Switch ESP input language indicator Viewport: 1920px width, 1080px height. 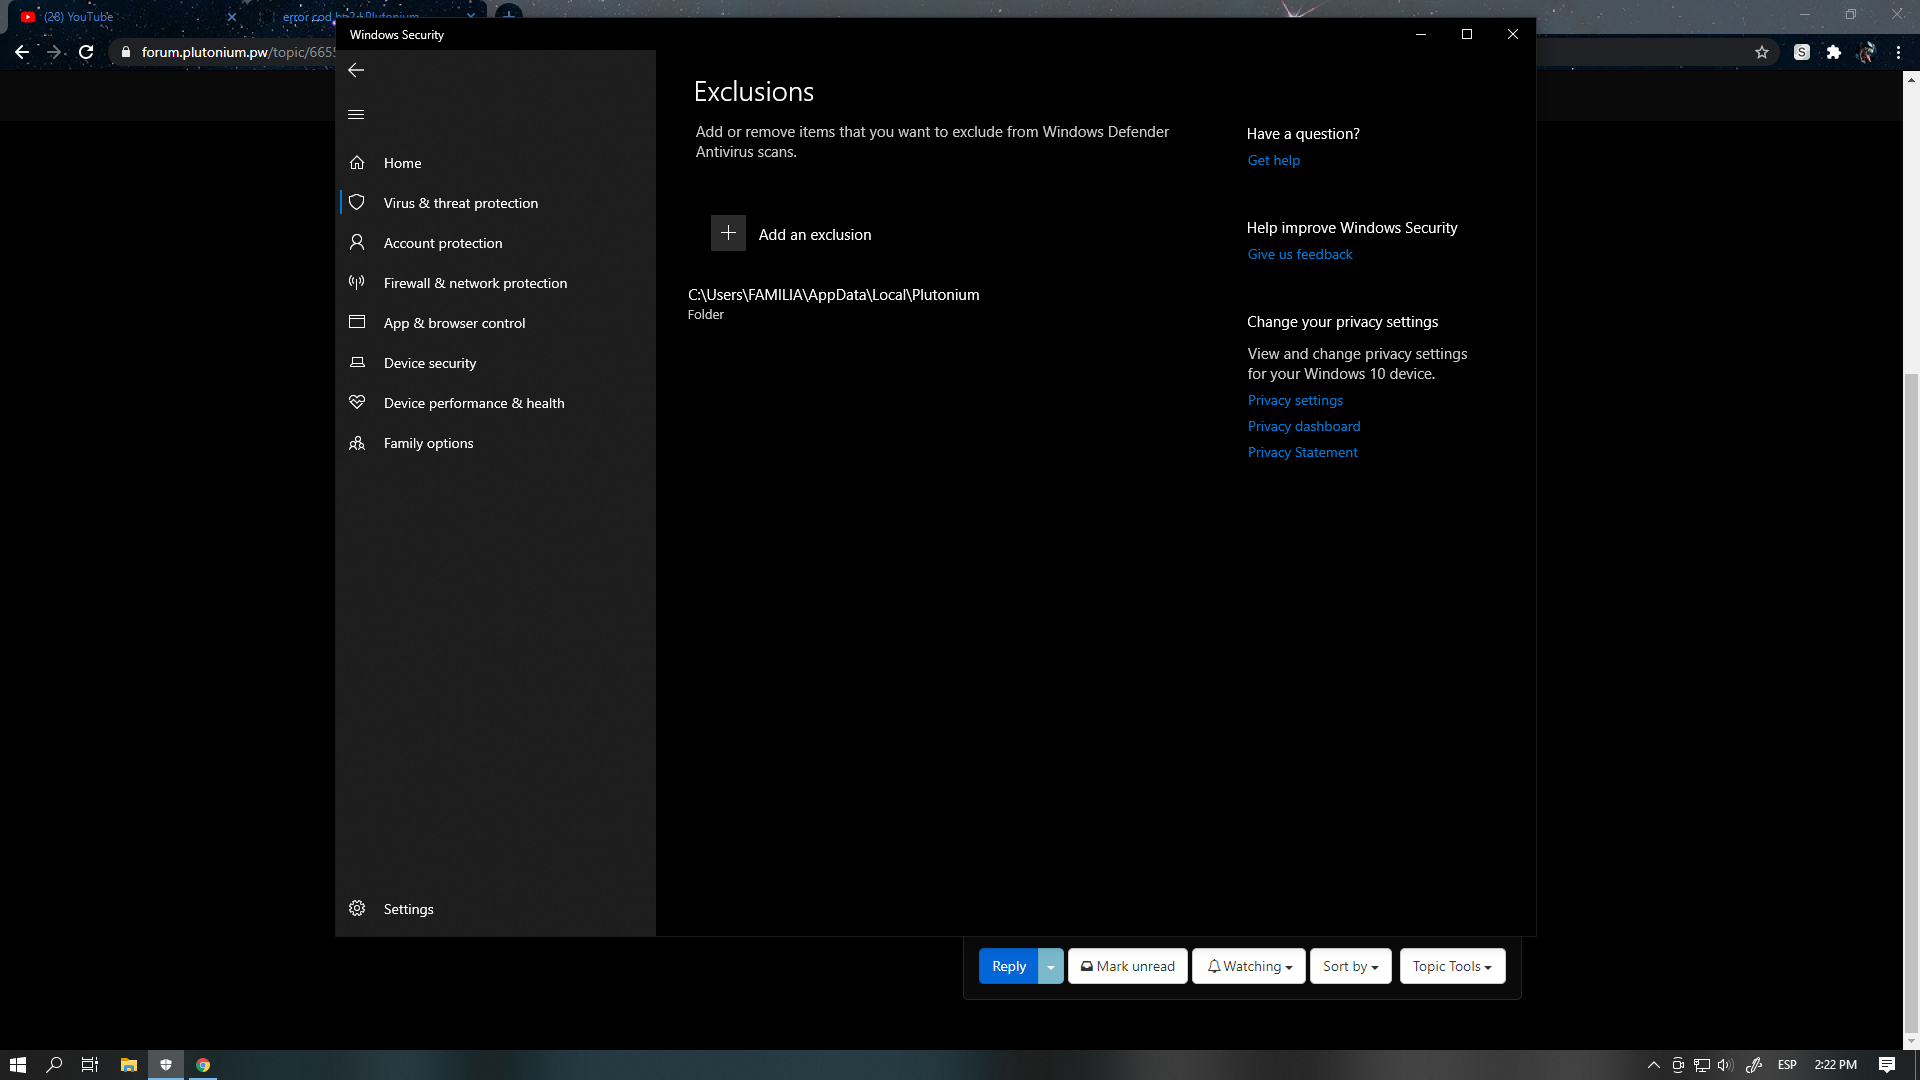[1787, 1065]
